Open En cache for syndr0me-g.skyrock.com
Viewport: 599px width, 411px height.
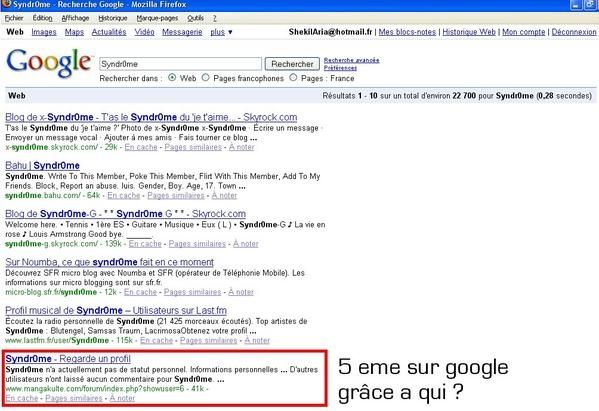click(145, 244)
